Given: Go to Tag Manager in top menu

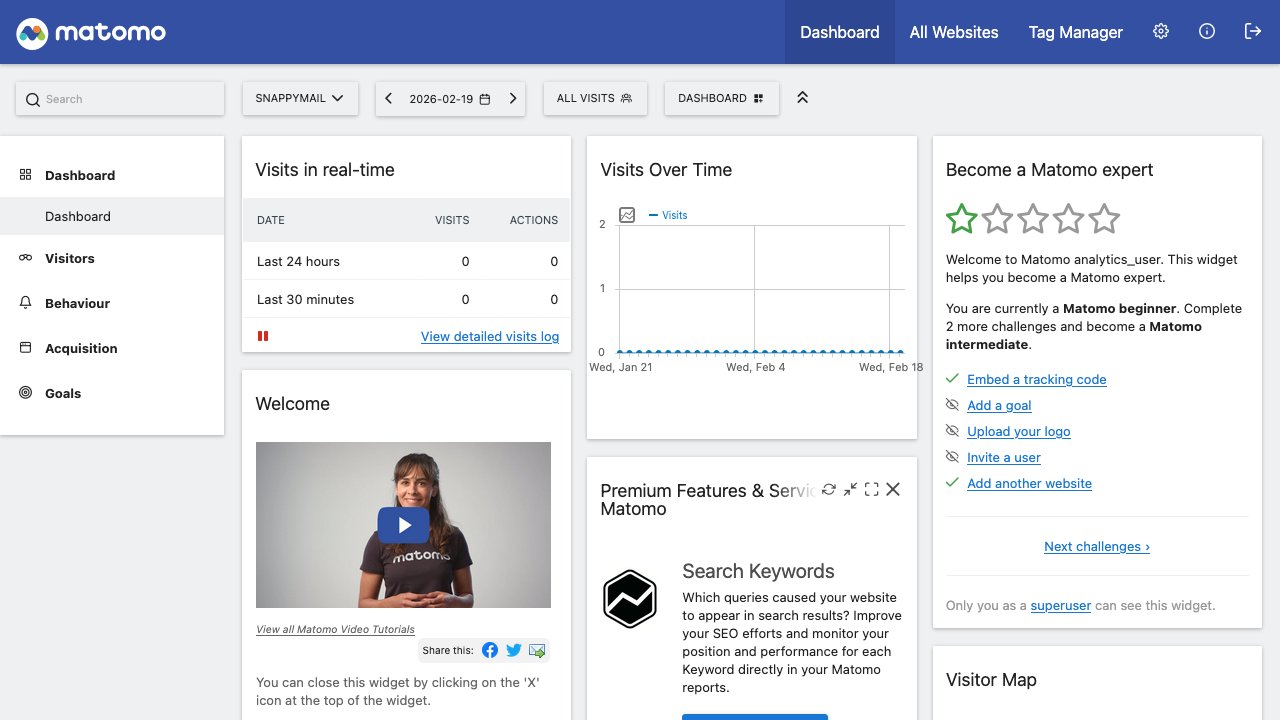Looking at the screenshot, I should pos(1075,32).
